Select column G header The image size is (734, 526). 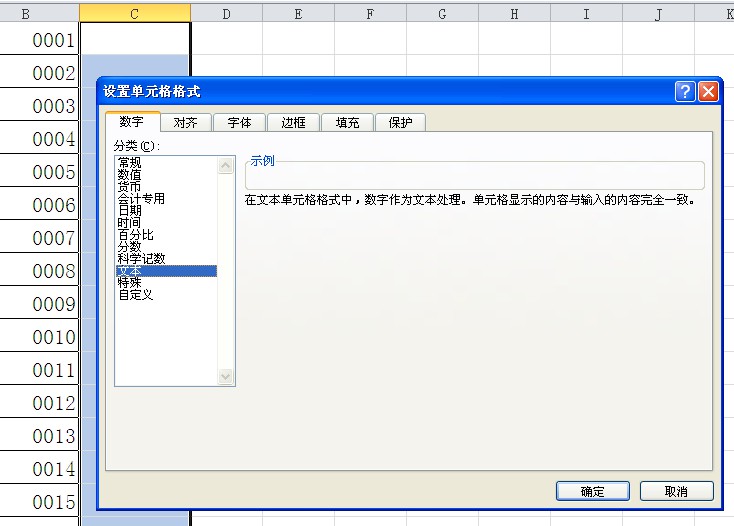[442, 14]
